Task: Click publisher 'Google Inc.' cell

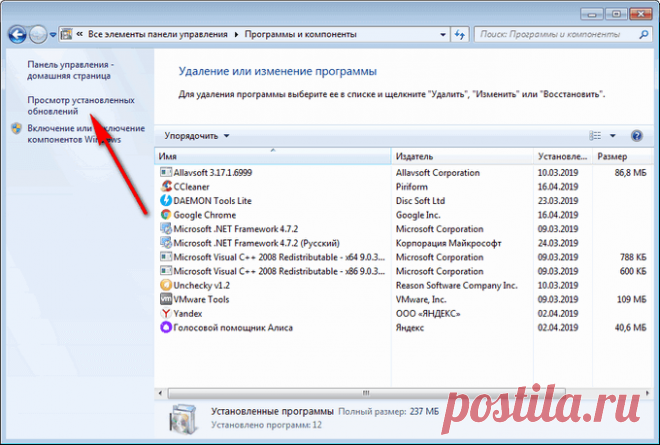Action: coord(418,215)
